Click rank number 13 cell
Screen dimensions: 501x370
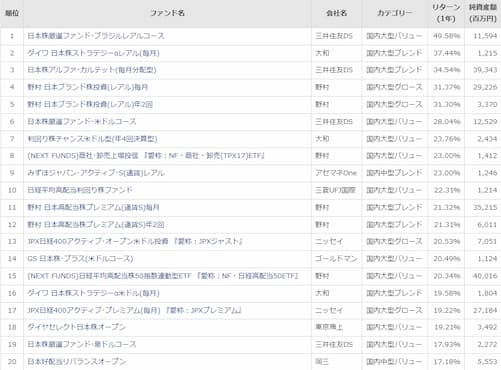point(12,241)
